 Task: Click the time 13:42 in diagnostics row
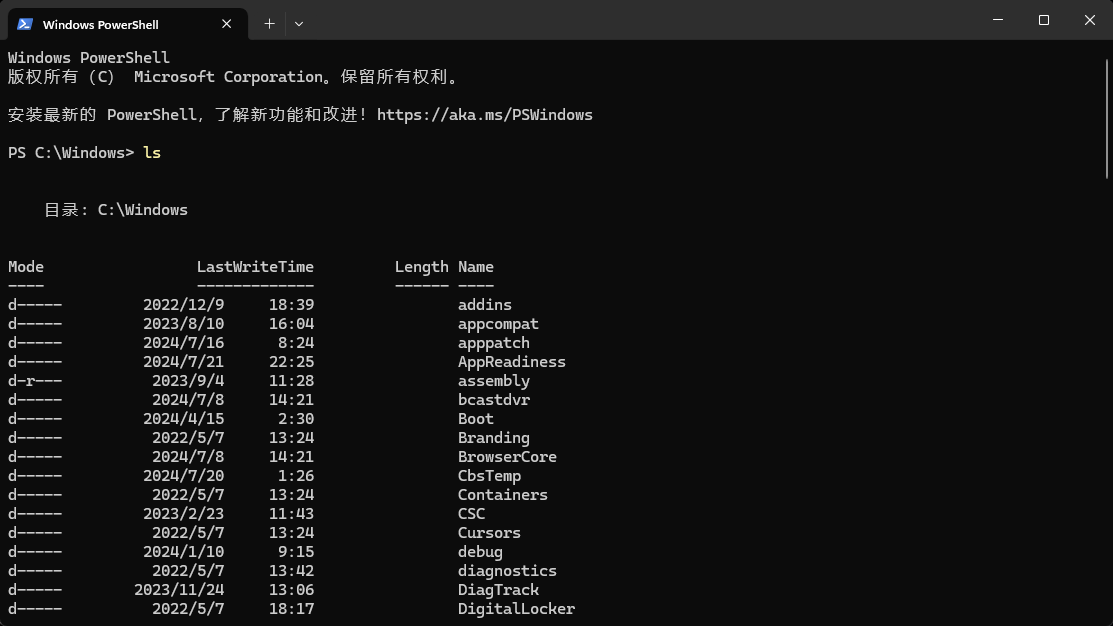tap(292, 571)
